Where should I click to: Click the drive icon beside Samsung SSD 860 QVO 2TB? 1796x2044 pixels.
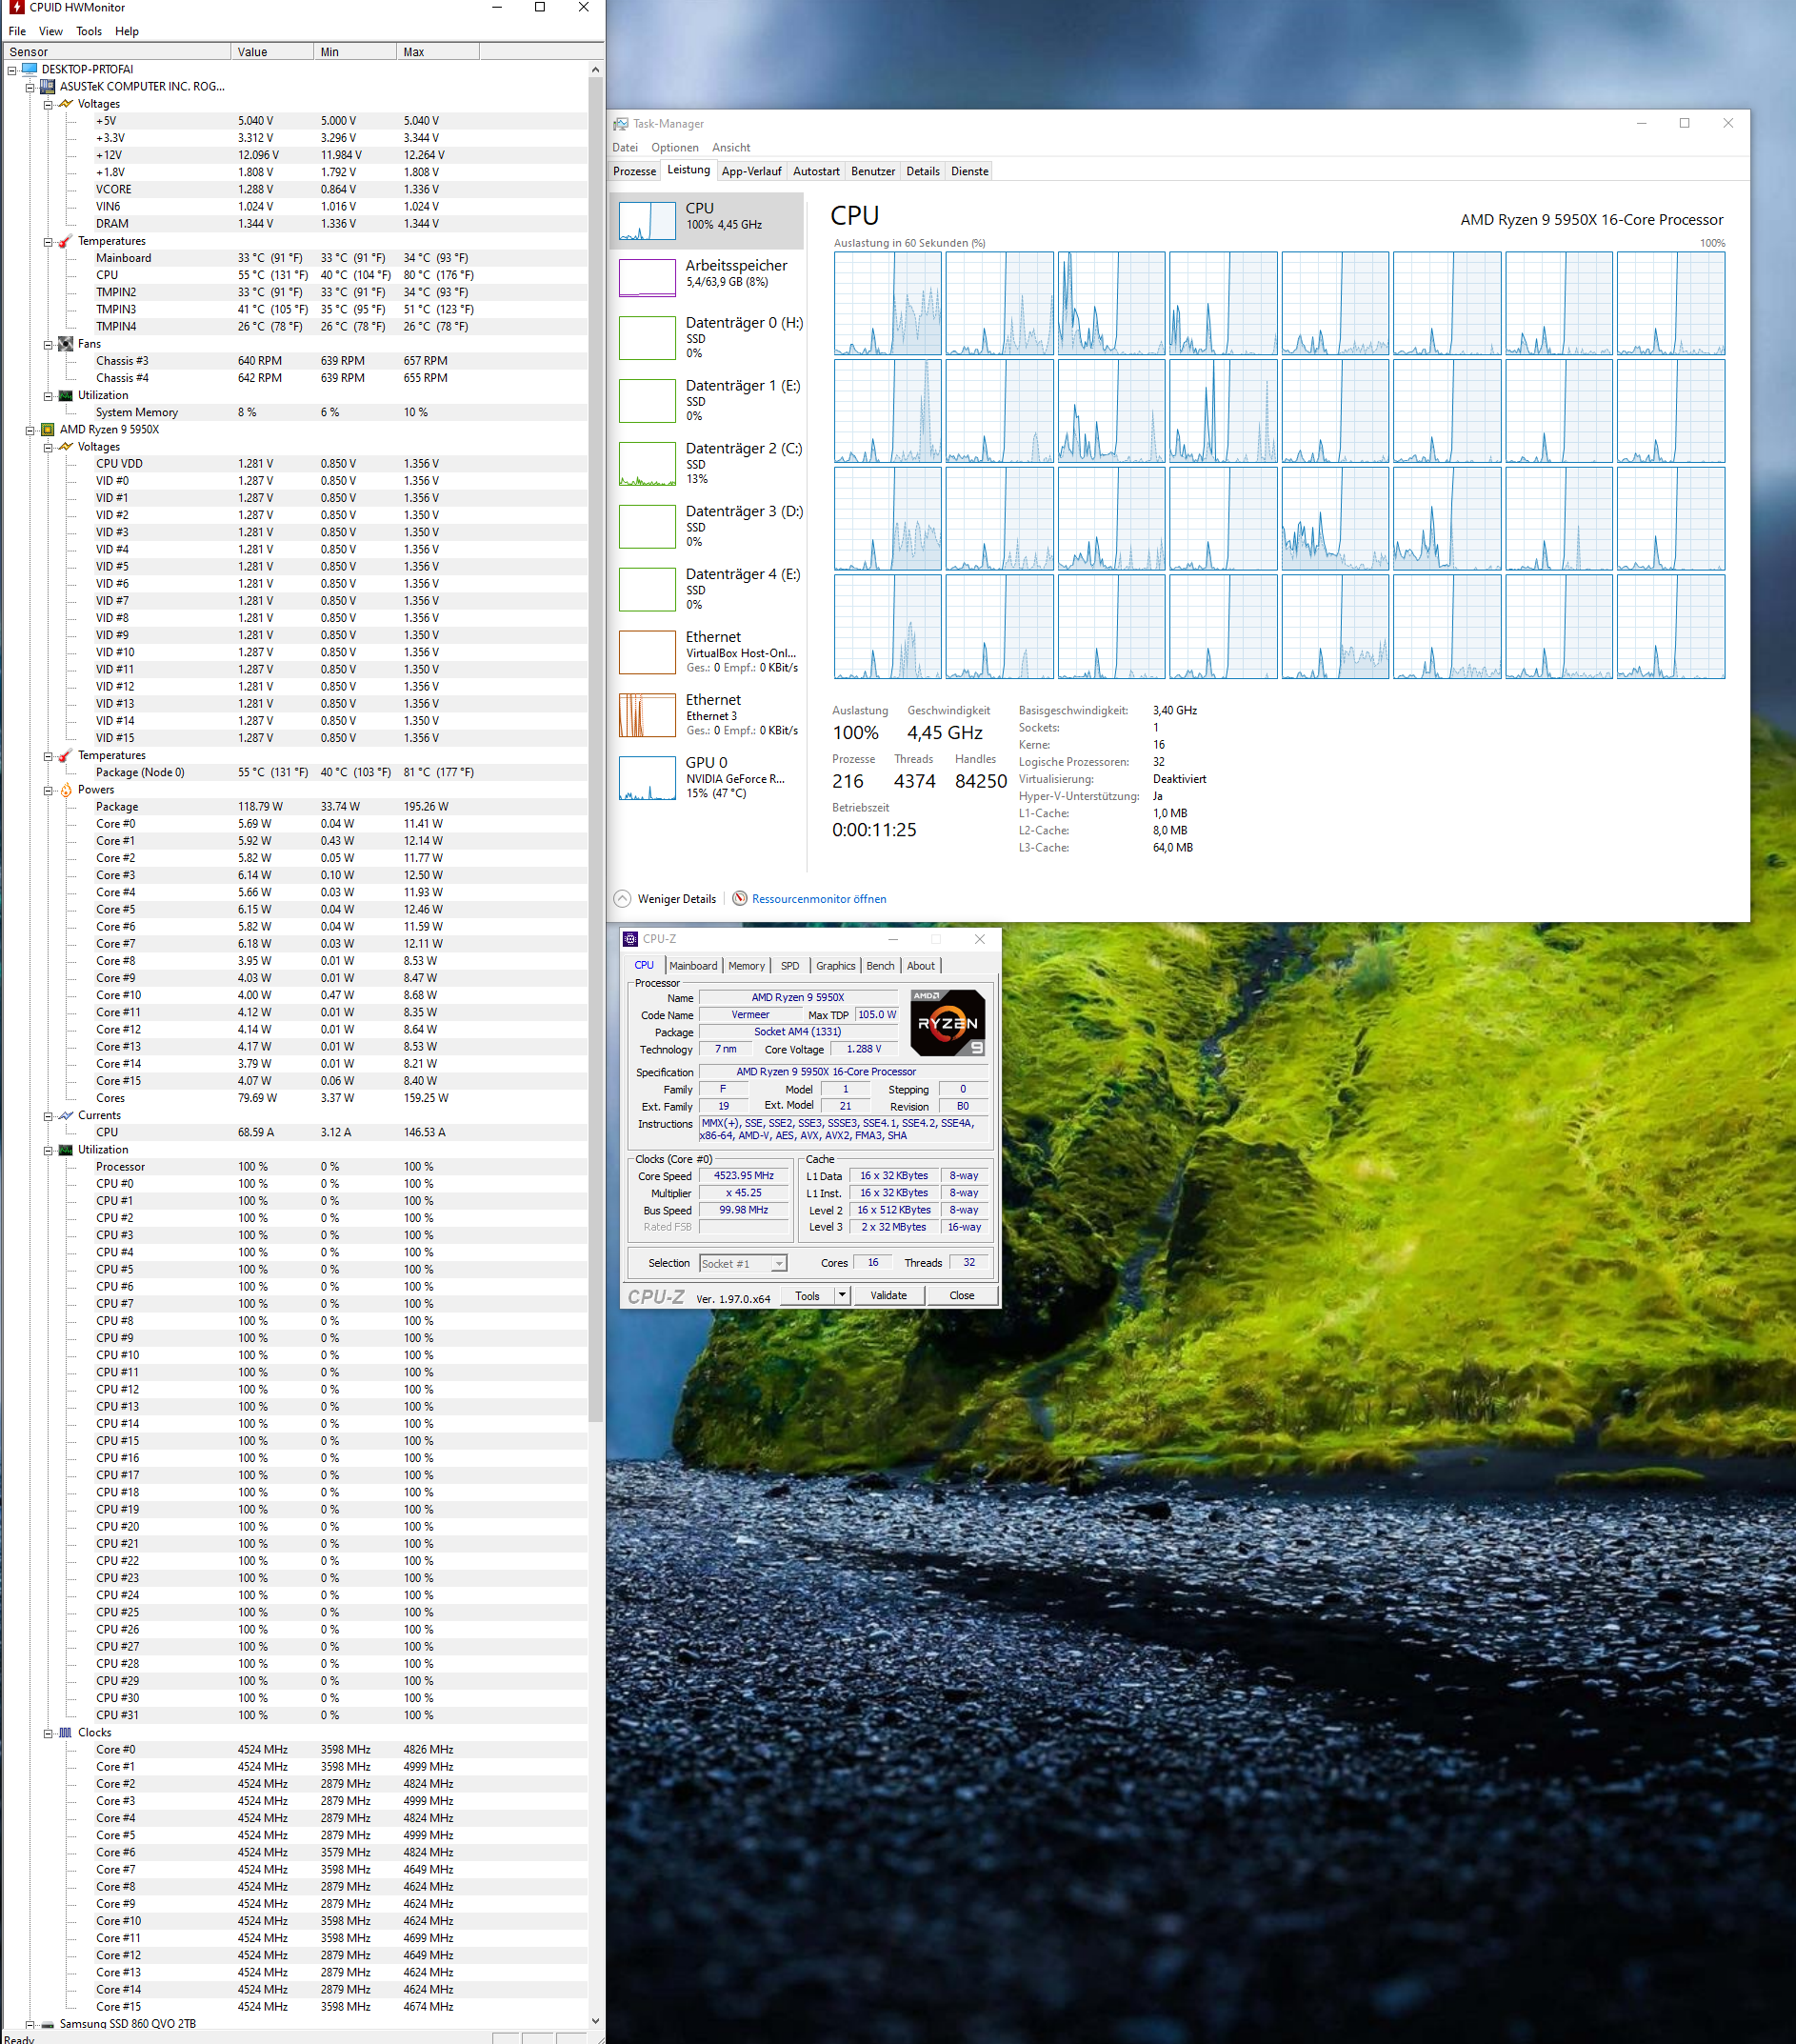47,2024
